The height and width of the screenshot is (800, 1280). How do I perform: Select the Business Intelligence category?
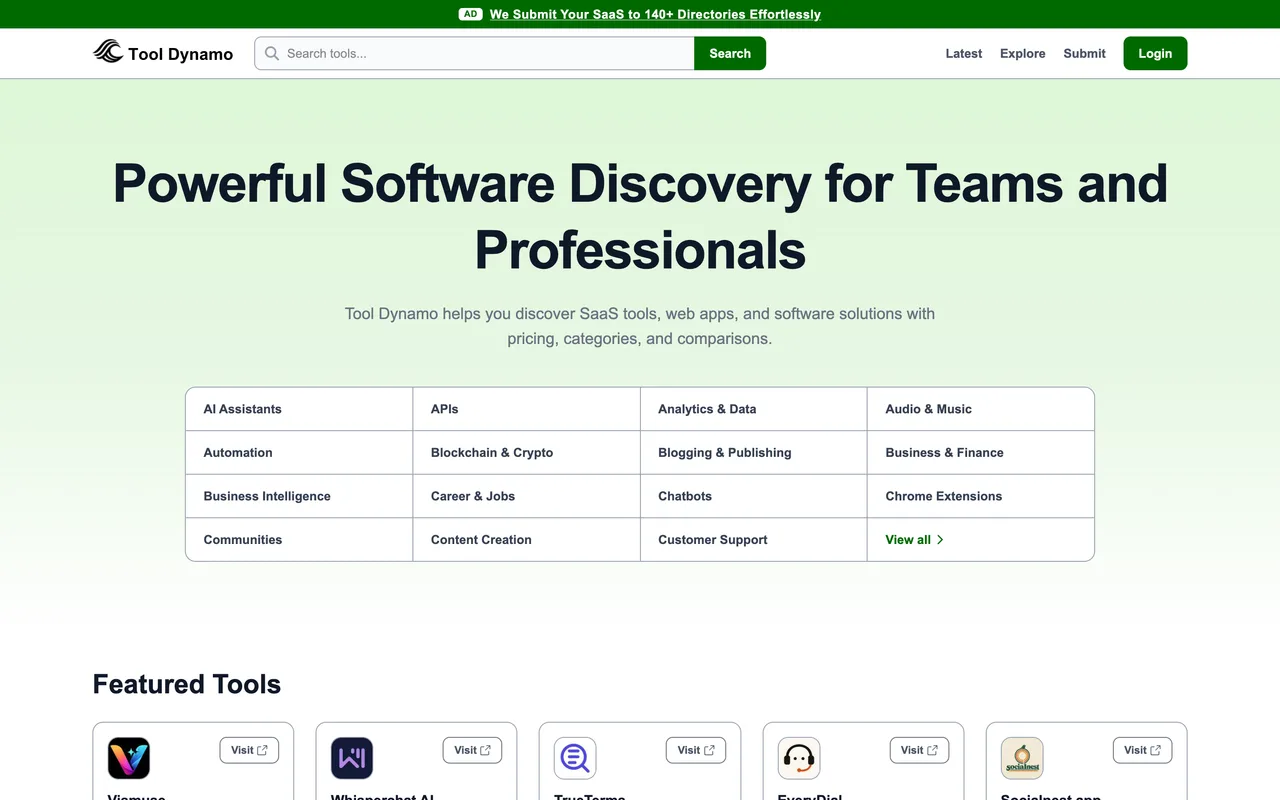coord(299,496)
